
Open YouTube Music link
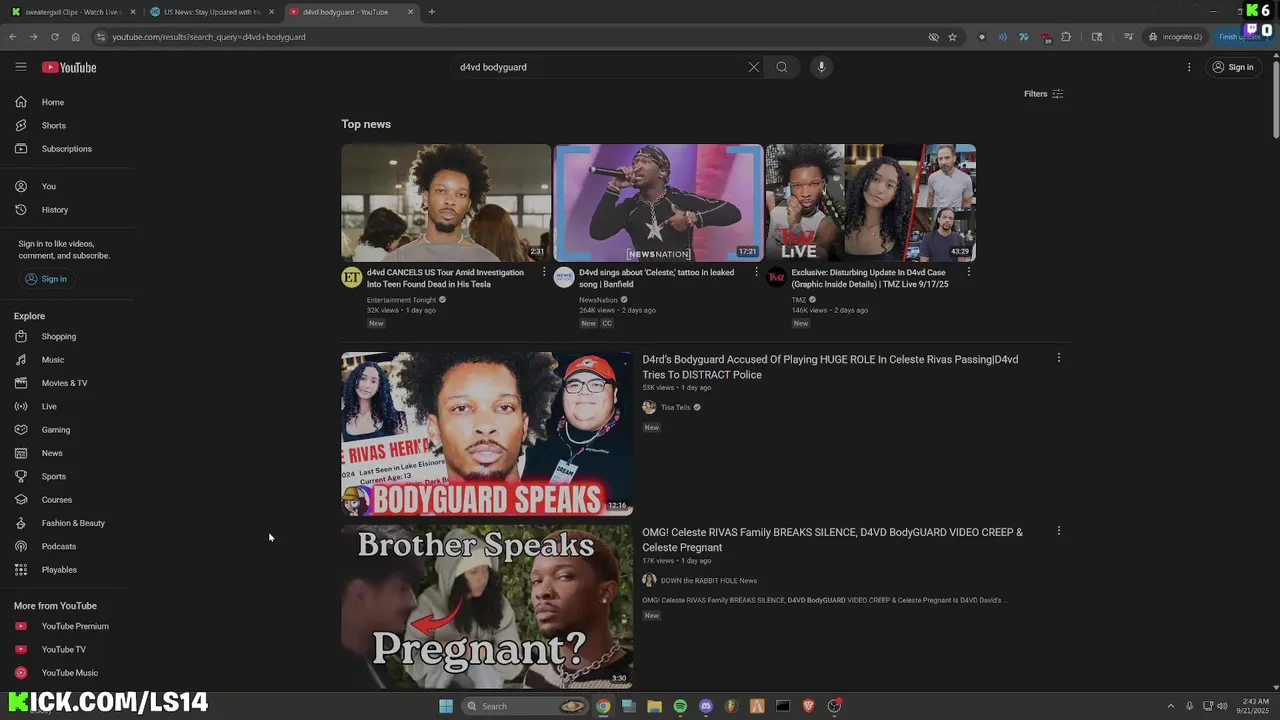tap(67, 673)
